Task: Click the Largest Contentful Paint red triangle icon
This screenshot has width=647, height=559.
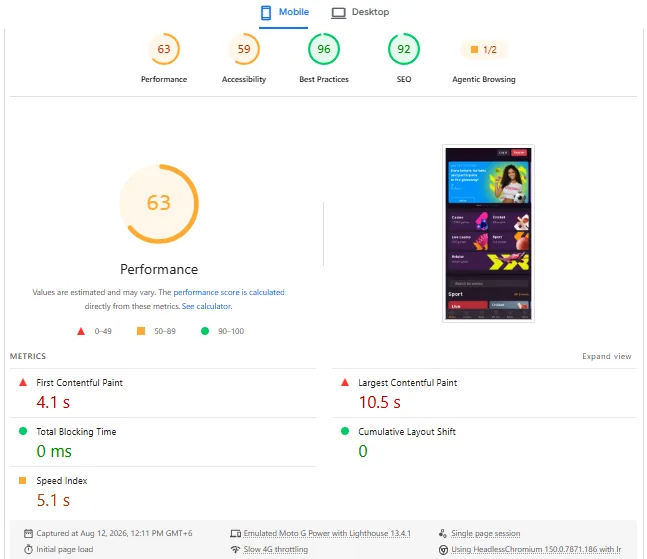Action: [345, 382]
